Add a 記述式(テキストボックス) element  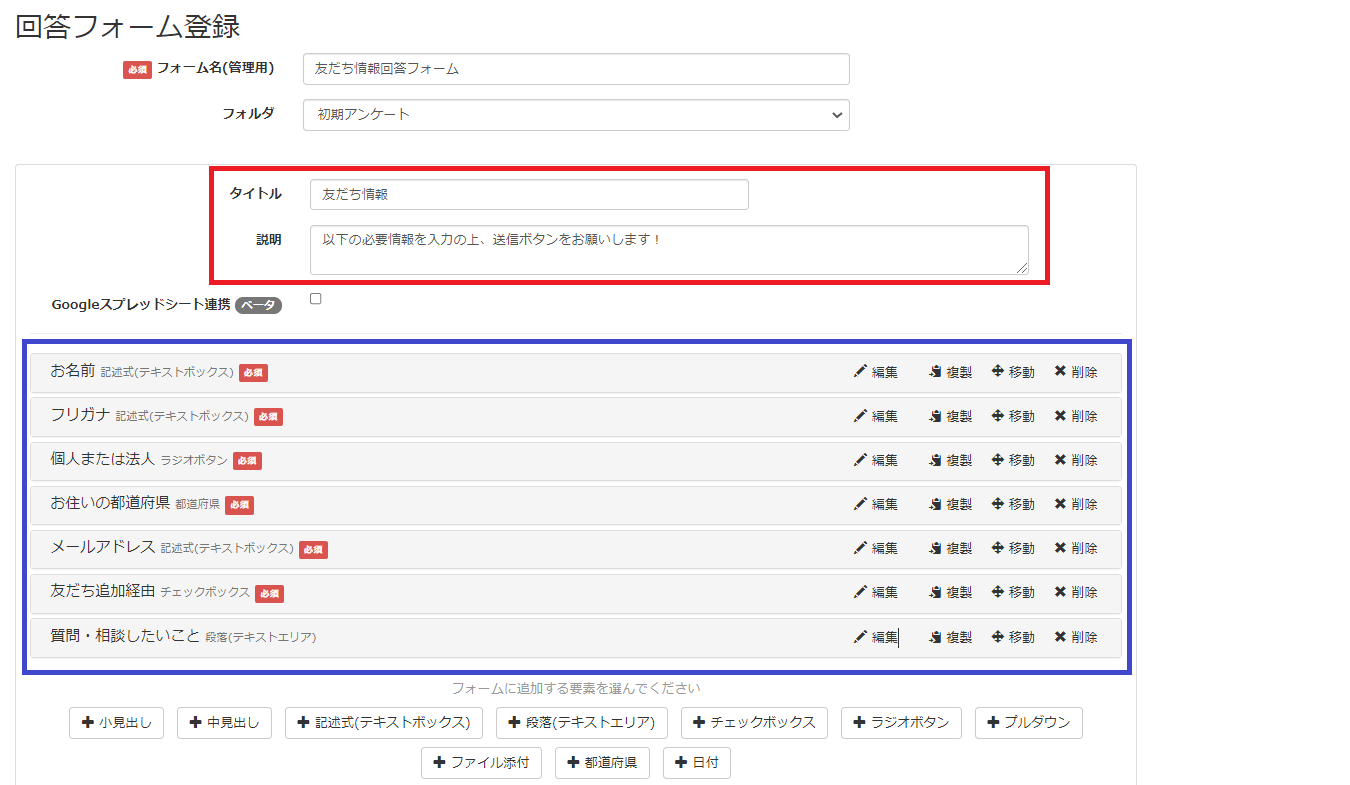pyautogui.click(x=384, y=722)
